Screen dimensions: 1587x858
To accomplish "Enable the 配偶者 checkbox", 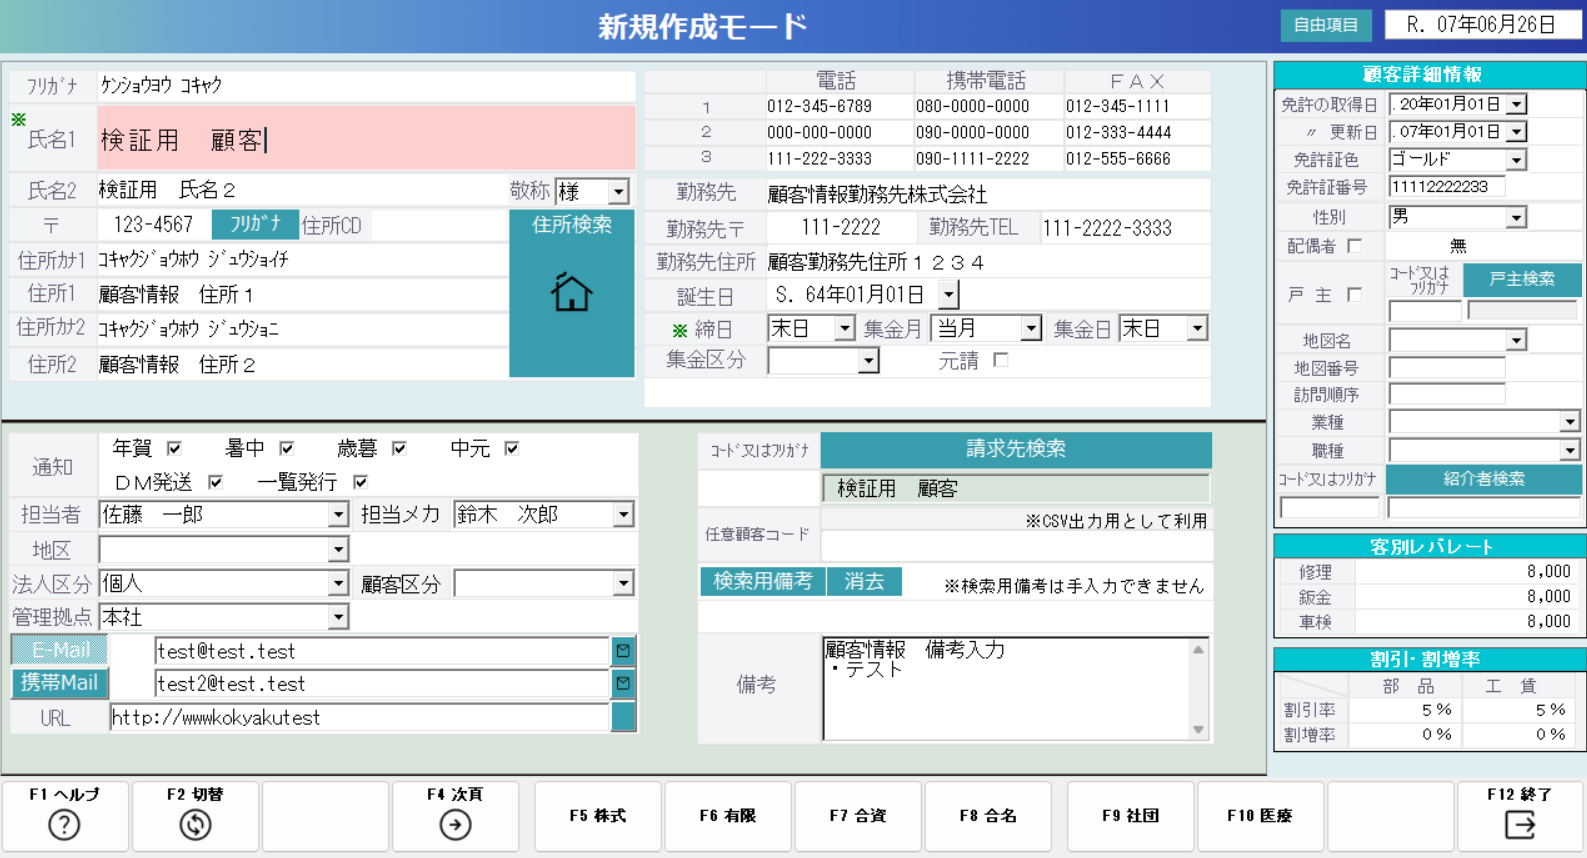I will (x=1355, y=246).
